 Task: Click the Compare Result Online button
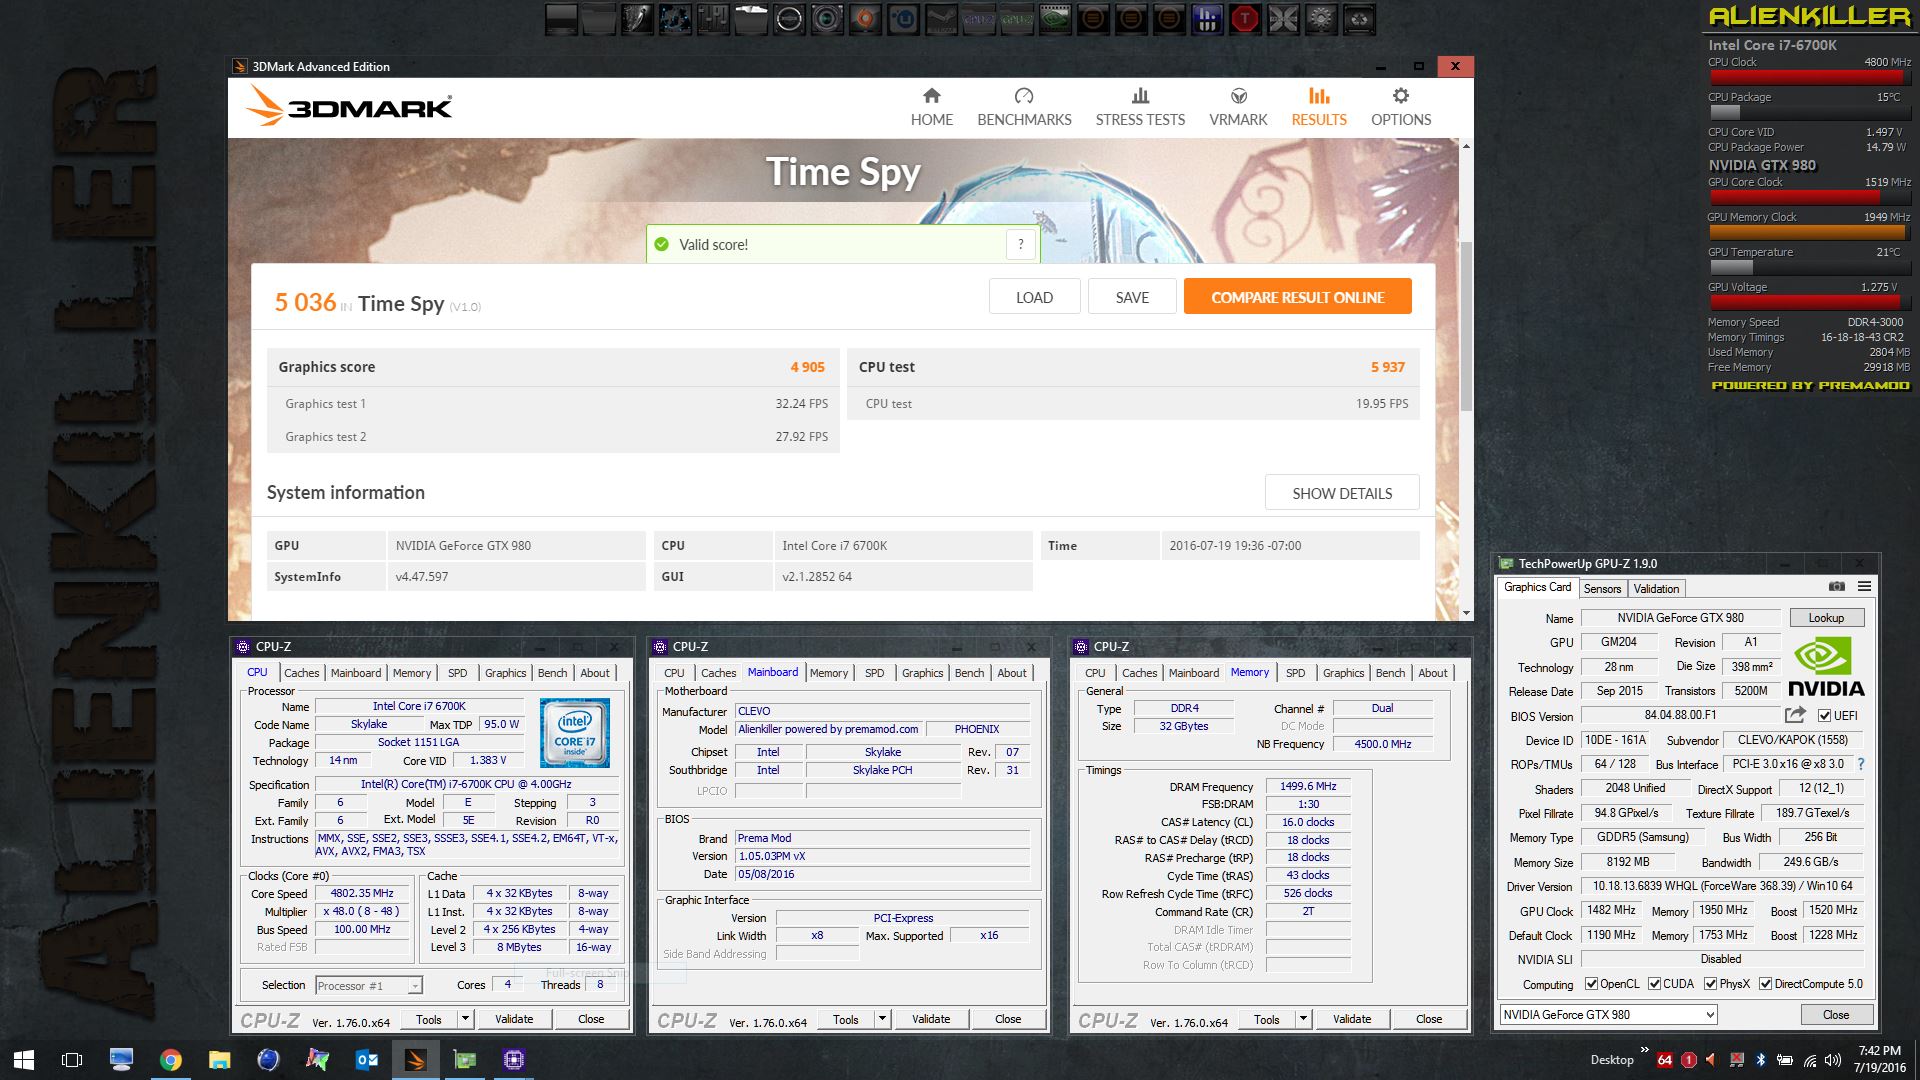[x=1297, y=297]
